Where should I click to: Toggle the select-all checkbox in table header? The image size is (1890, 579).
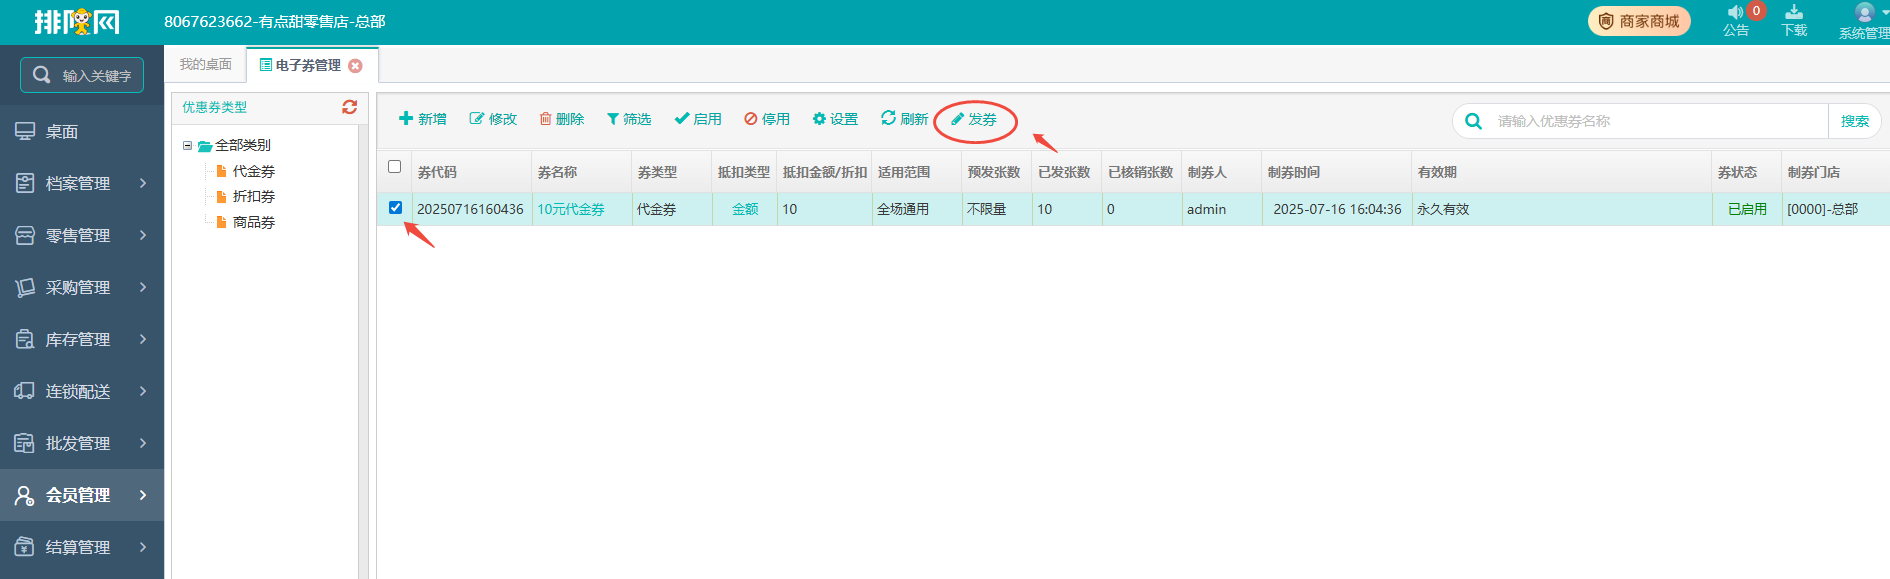(395, 167)
